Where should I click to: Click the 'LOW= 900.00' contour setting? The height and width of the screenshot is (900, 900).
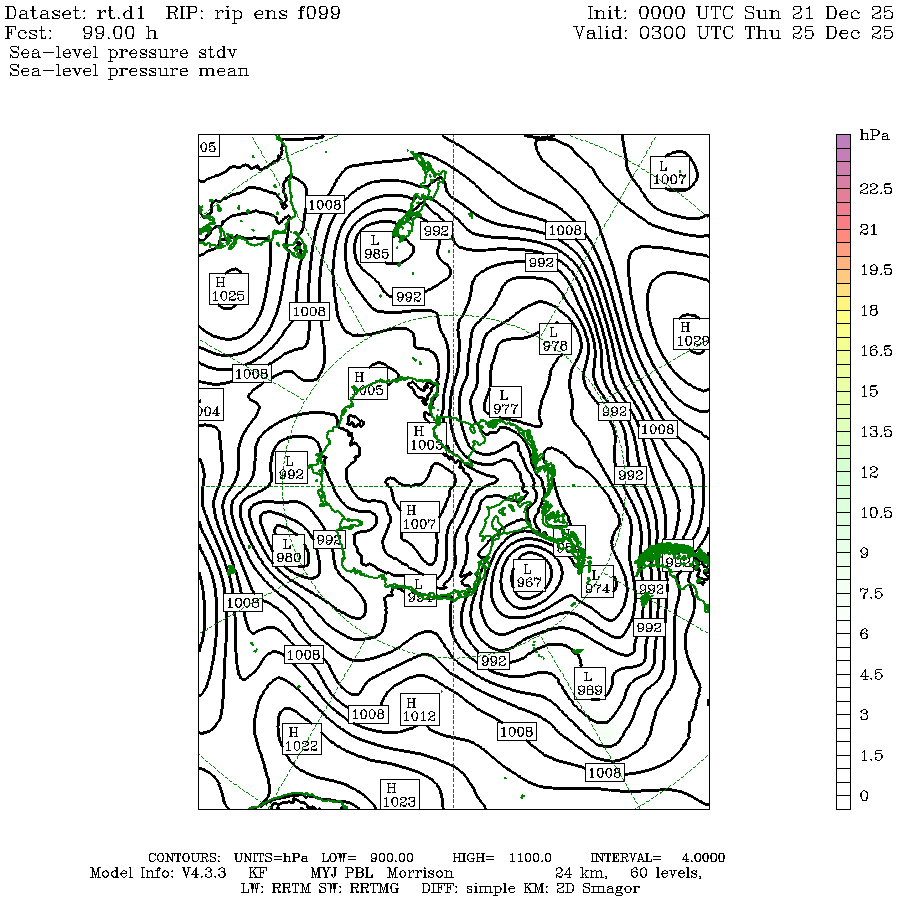coord(367,858)
